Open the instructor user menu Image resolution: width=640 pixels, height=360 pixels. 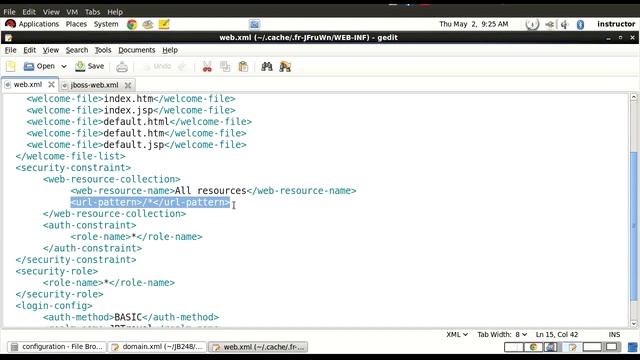click(x=616, y=24)
